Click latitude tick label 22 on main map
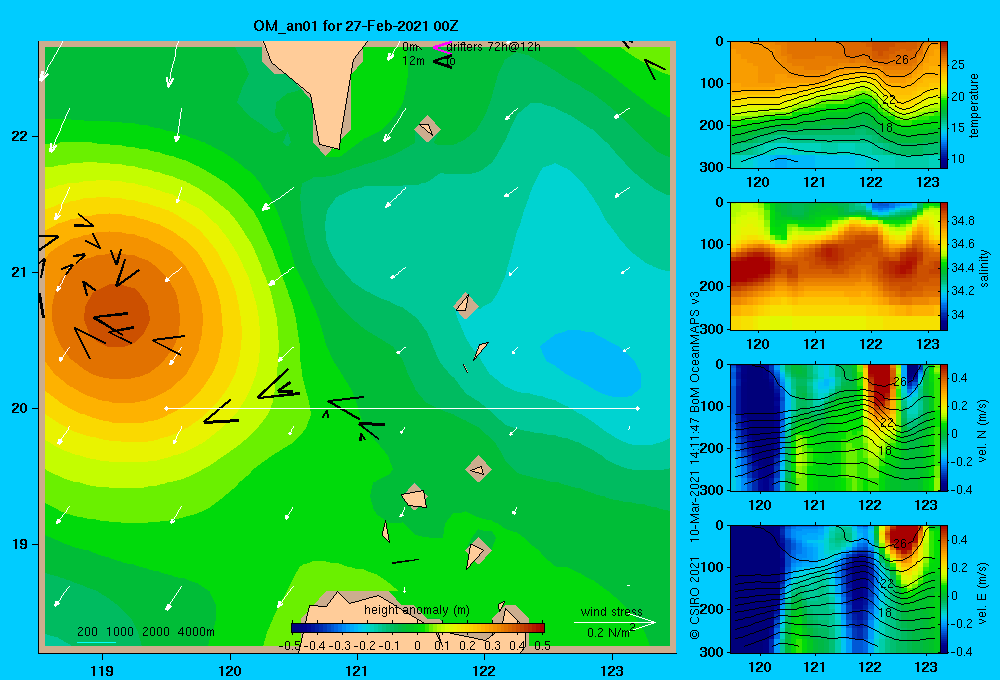 (20, 136)
